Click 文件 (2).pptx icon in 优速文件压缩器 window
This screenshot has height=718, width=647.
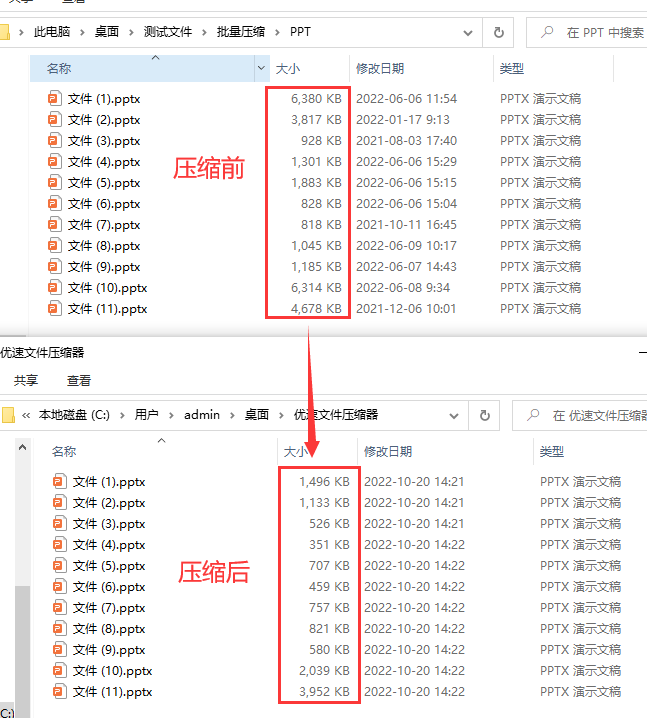click(x=60, y=503)
